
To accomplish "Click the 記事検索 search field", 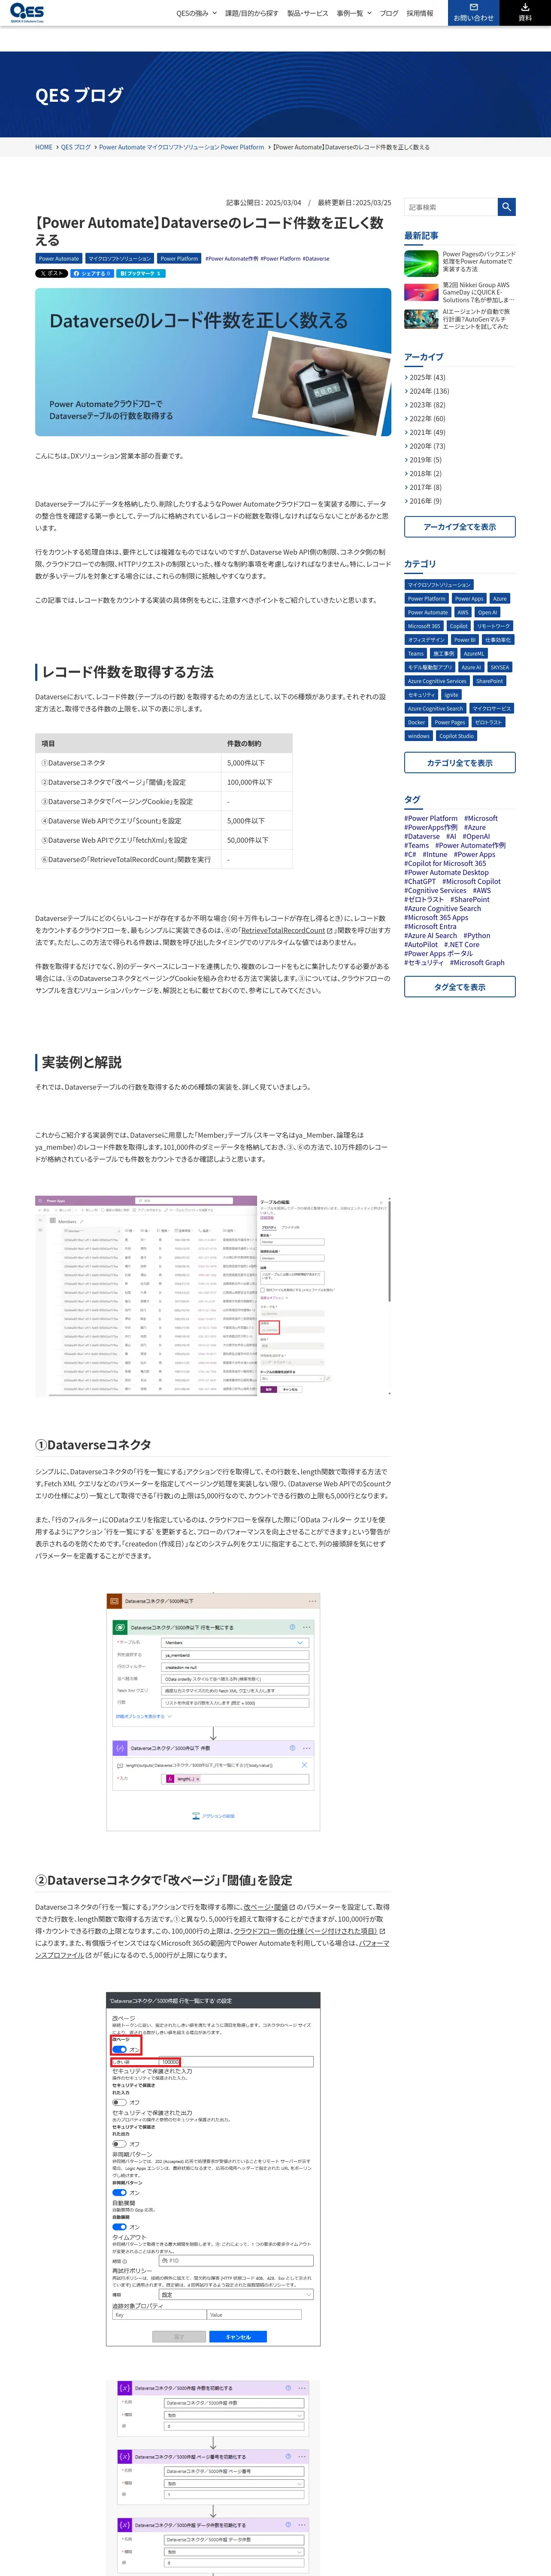I will tap(451, 207).
